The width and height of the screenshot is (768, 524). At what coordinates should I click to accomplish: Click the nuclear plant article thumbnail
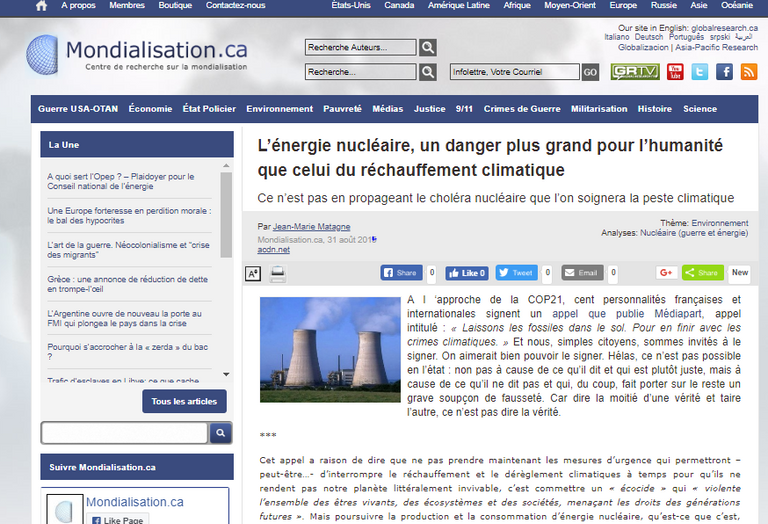pos(329,349)
